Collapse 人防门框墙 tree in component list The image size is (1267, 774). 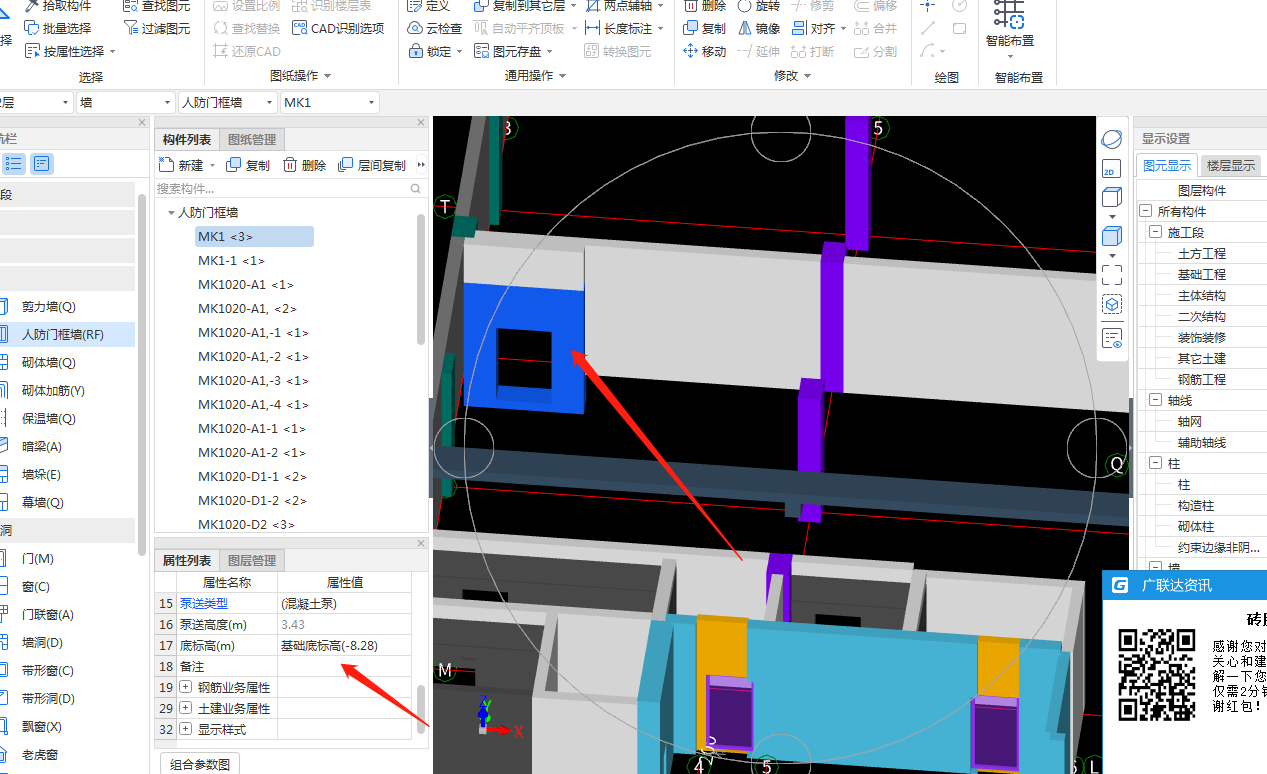pos(171,213)
